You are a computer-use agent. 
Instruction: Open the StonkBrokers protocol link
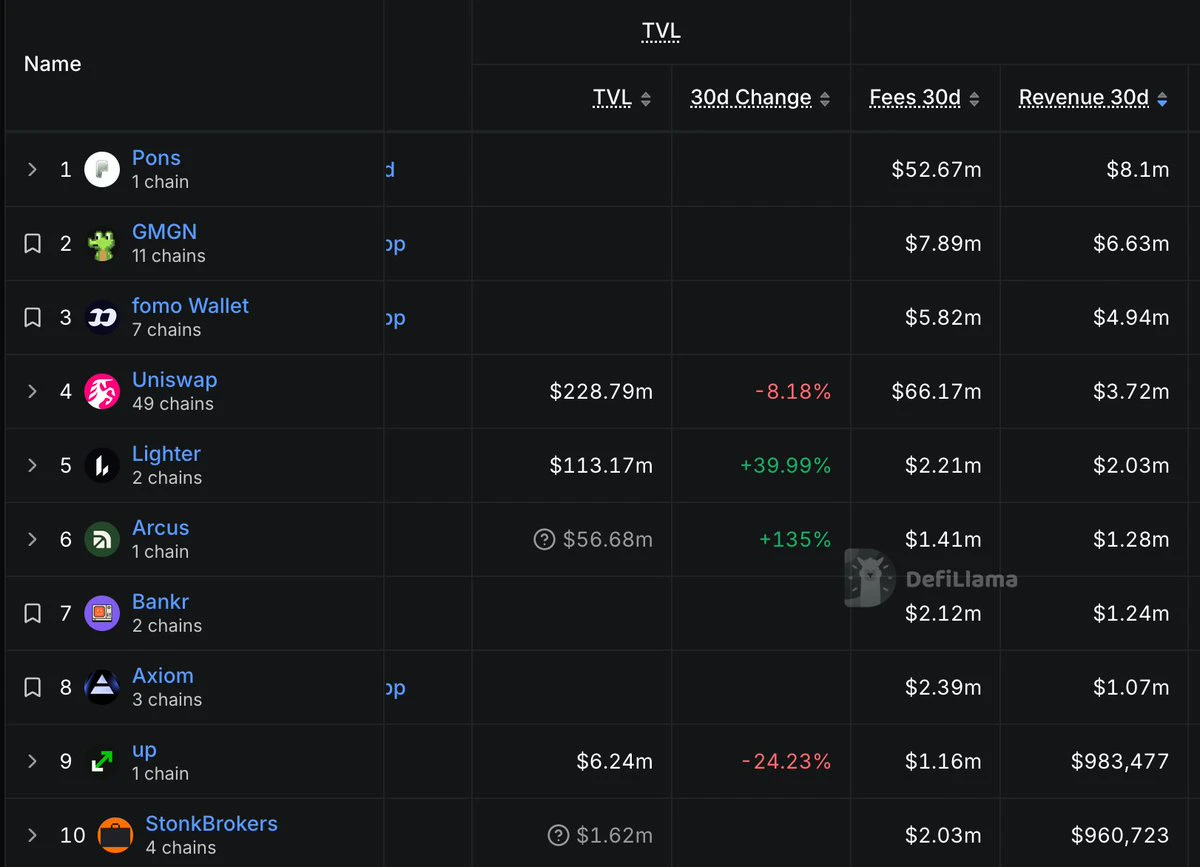[x=211, y=824]
